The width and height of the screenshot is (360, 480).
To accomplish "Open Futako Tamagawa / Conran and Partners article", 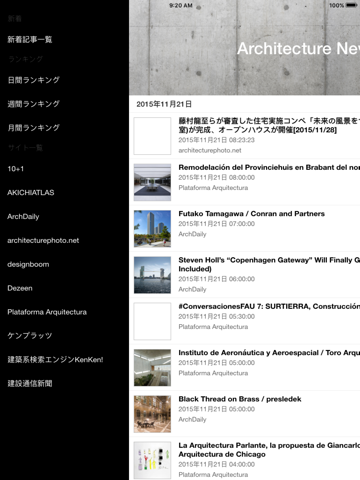I will (245, 229).
